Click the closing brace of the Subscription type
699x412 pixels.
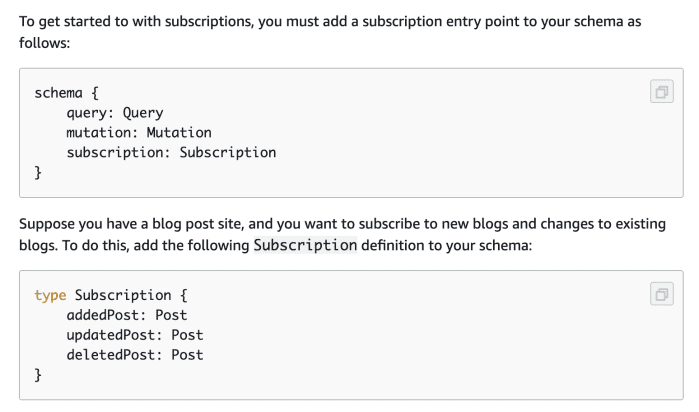(39, 375)
